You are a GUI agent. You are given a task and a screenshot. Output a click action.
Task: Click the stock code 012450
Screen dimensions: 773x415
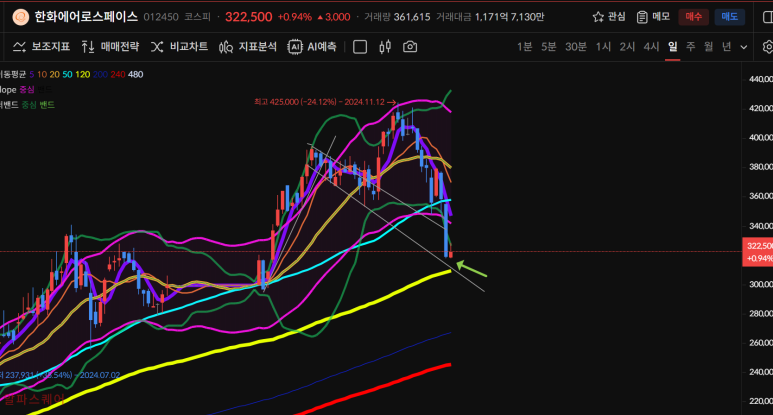point(161,17)
